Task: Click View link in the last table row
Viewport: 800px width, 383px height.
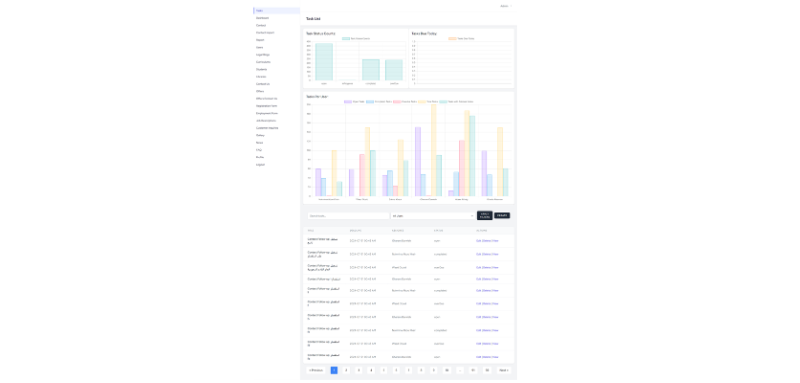Action: (x=495, y=357)
